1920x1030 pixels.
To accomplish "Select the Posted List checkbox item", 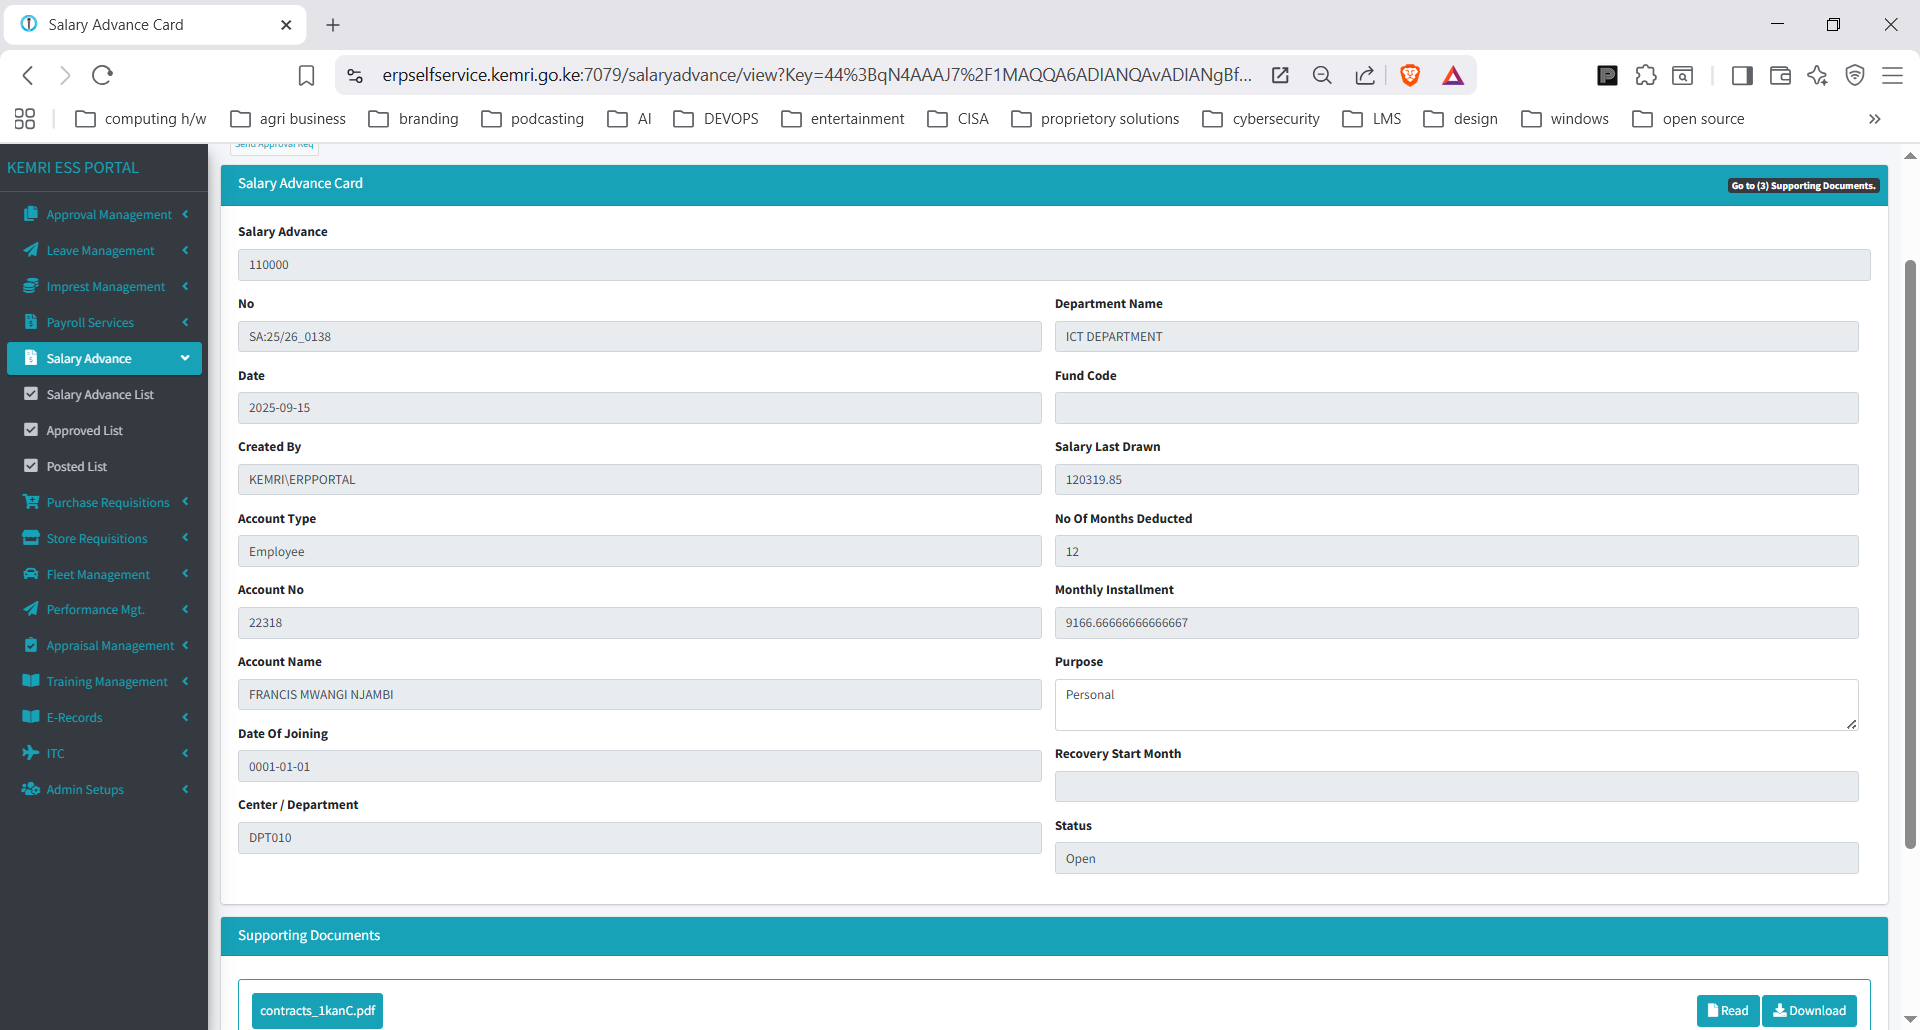I will pos(76,467).
